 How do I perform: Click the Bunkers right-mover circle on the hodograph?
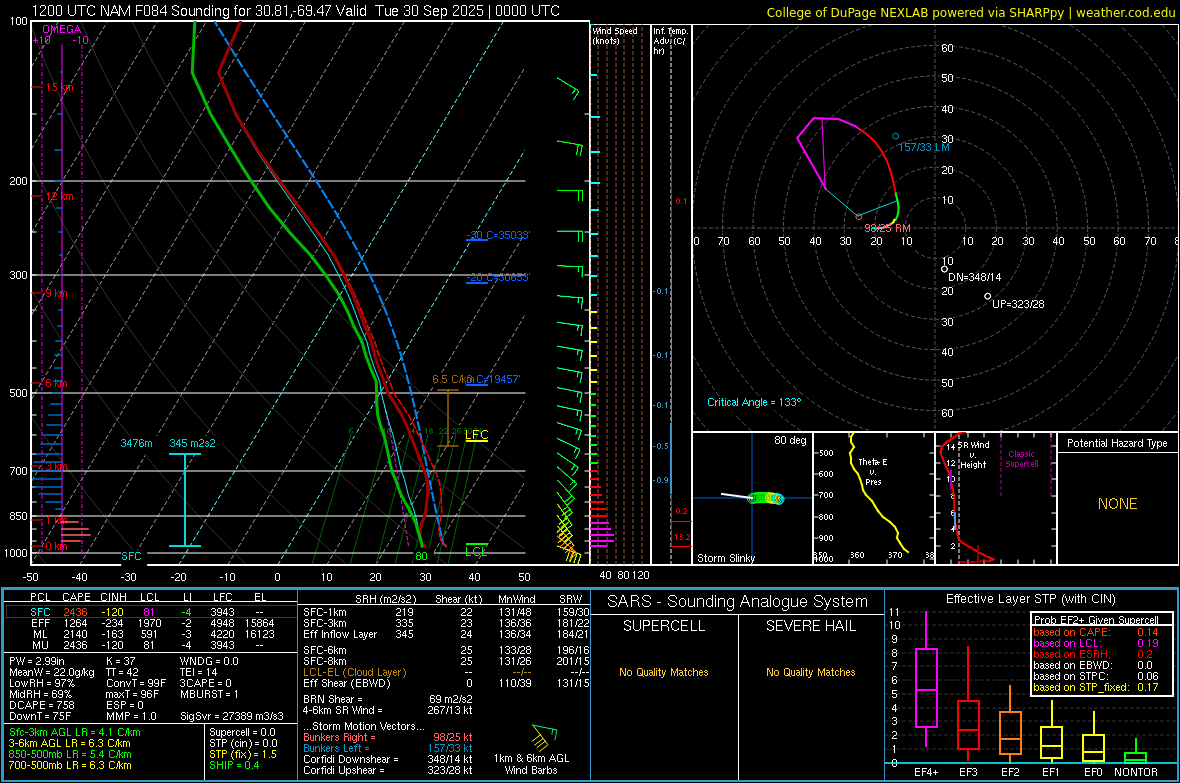coord(859,217)
